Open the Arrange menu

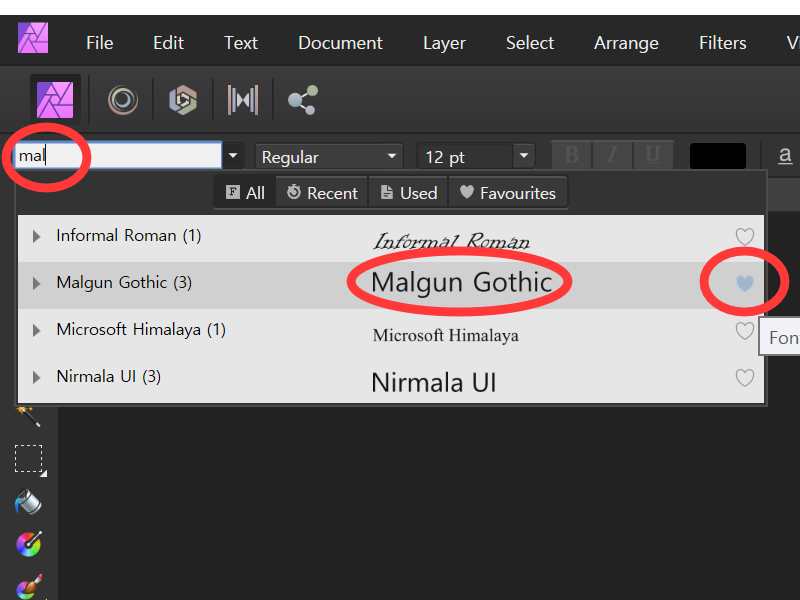click(x=626, y=43)
